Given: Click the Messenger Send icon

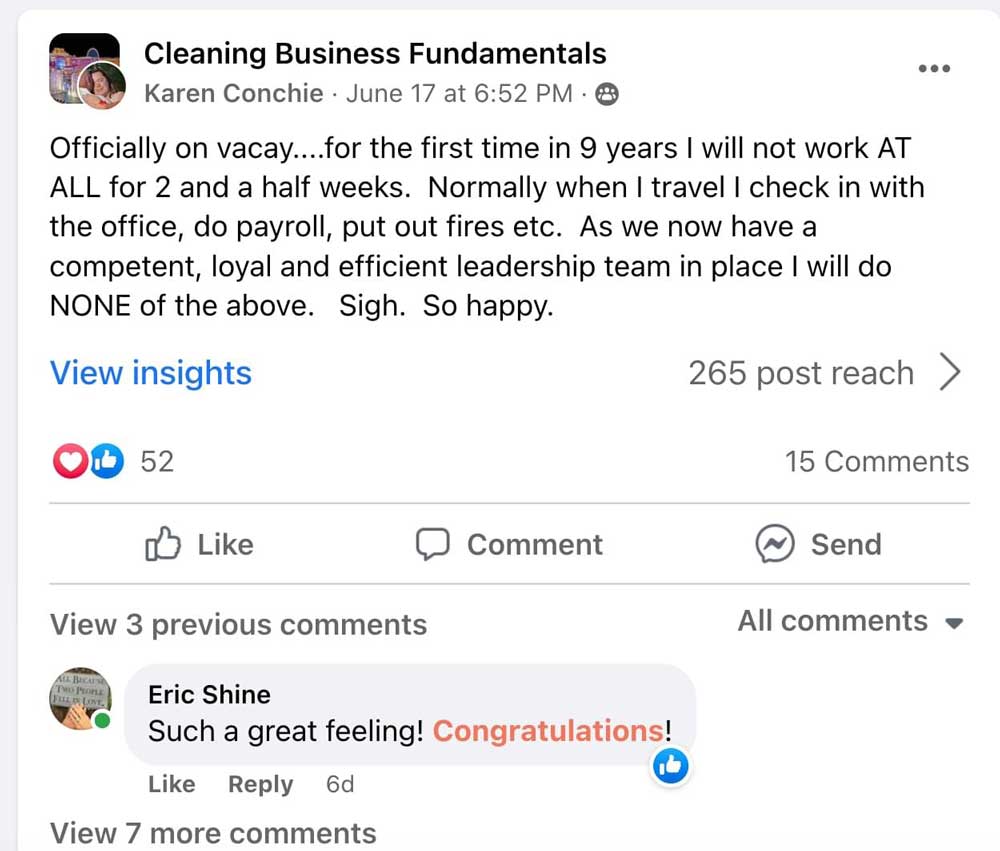Looking at the screenshot, I should pos(775,545).
